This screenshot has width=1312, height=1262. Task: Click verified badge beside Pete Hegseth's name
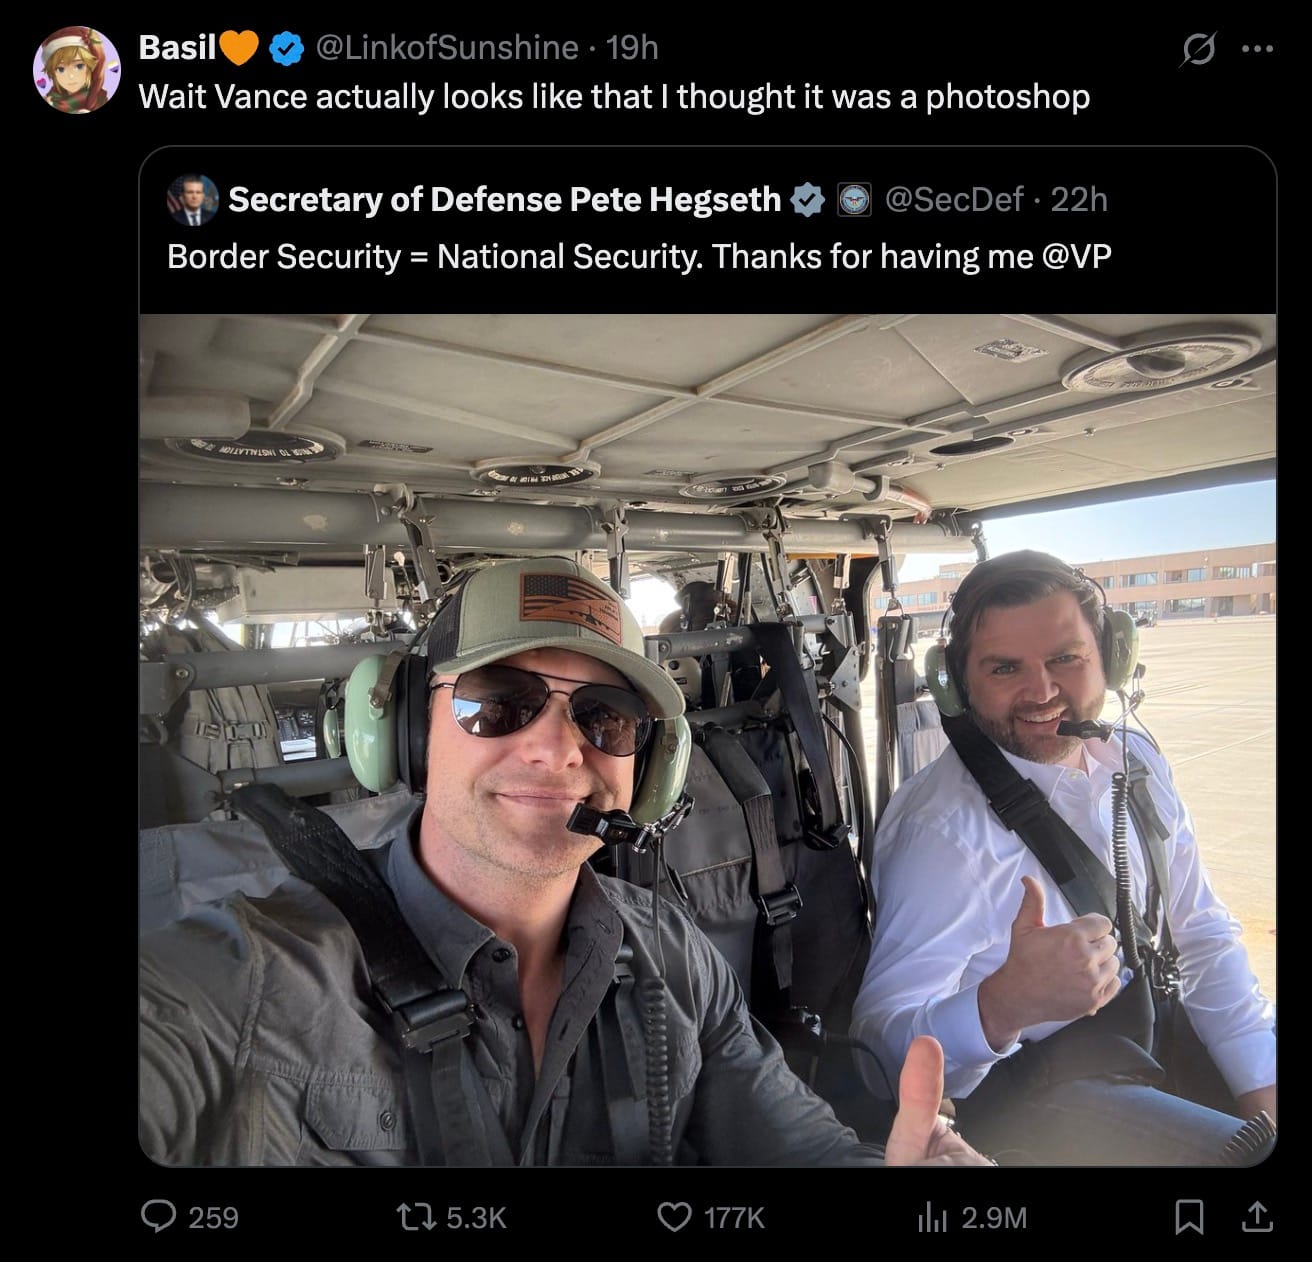[x=807, y=200]
